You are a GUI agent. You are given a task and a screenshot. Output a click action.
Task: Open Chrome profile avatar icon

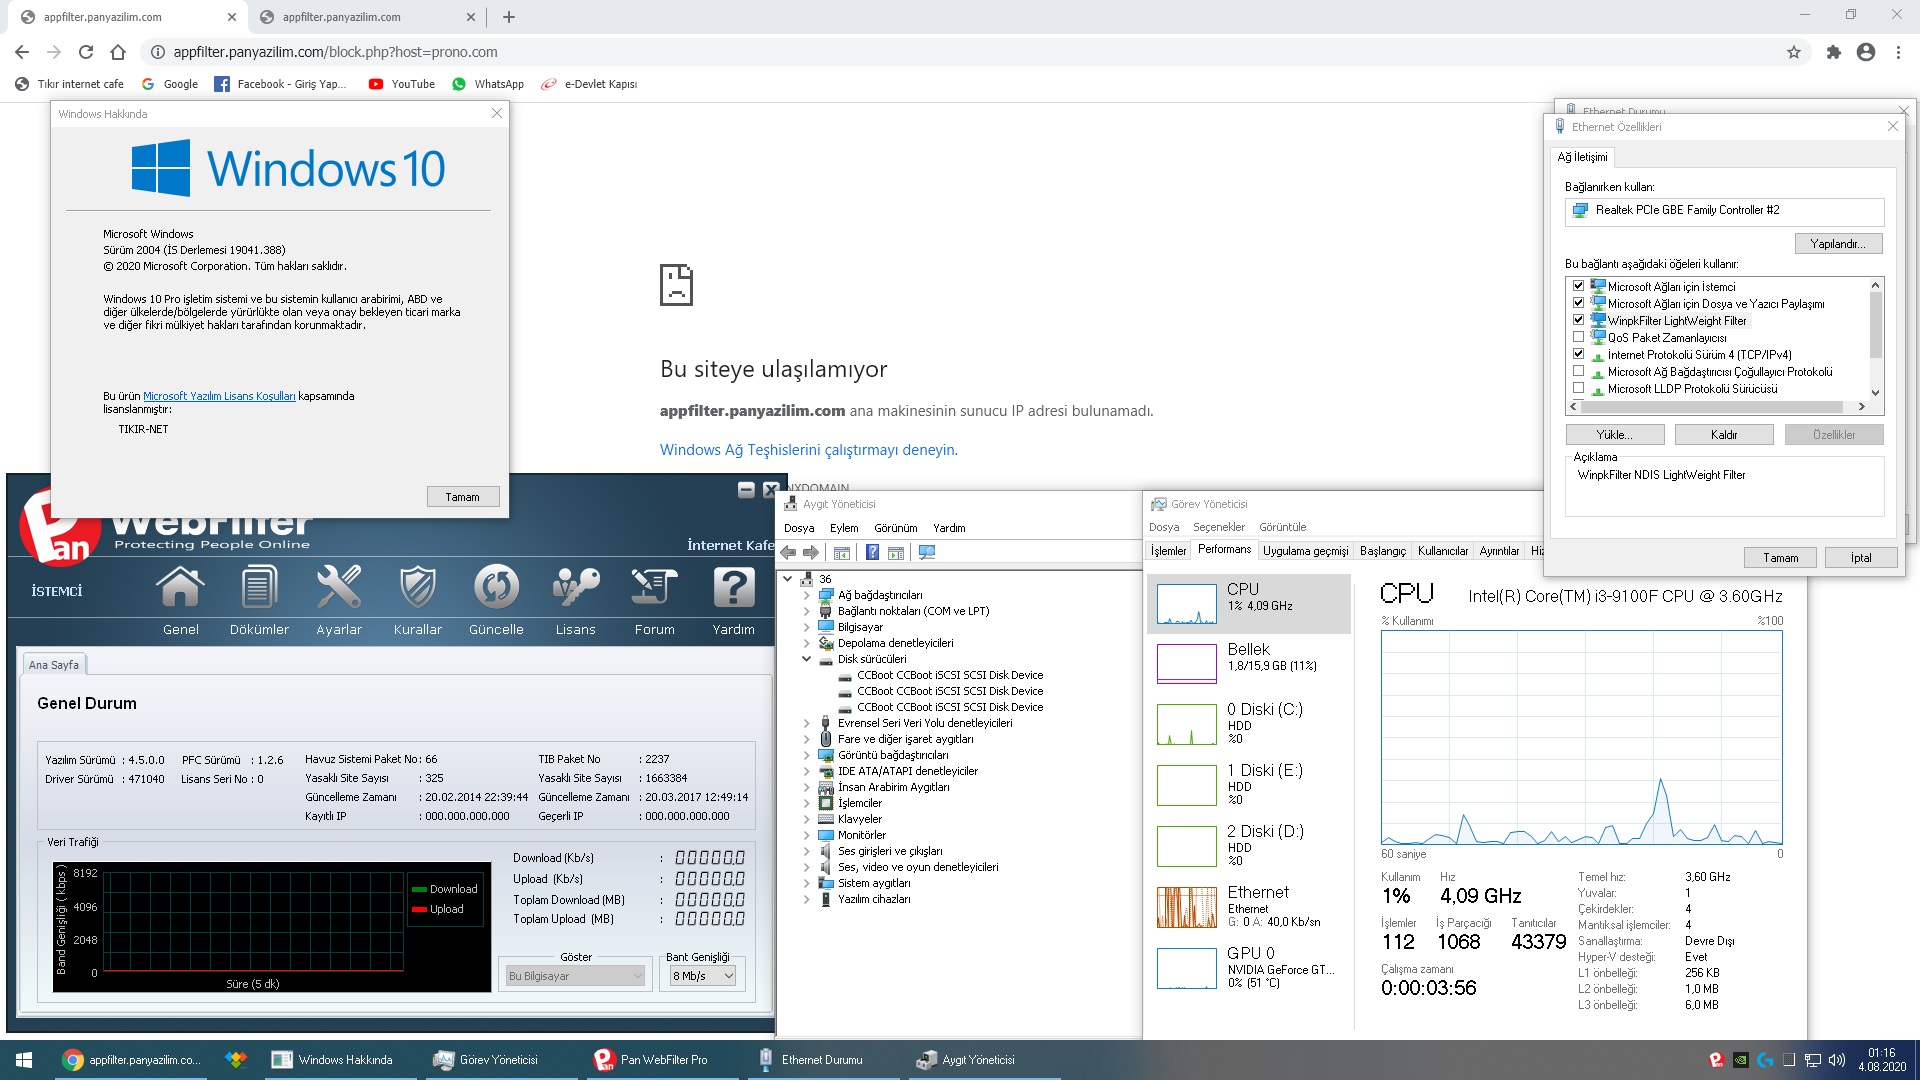click(1866, 52)
